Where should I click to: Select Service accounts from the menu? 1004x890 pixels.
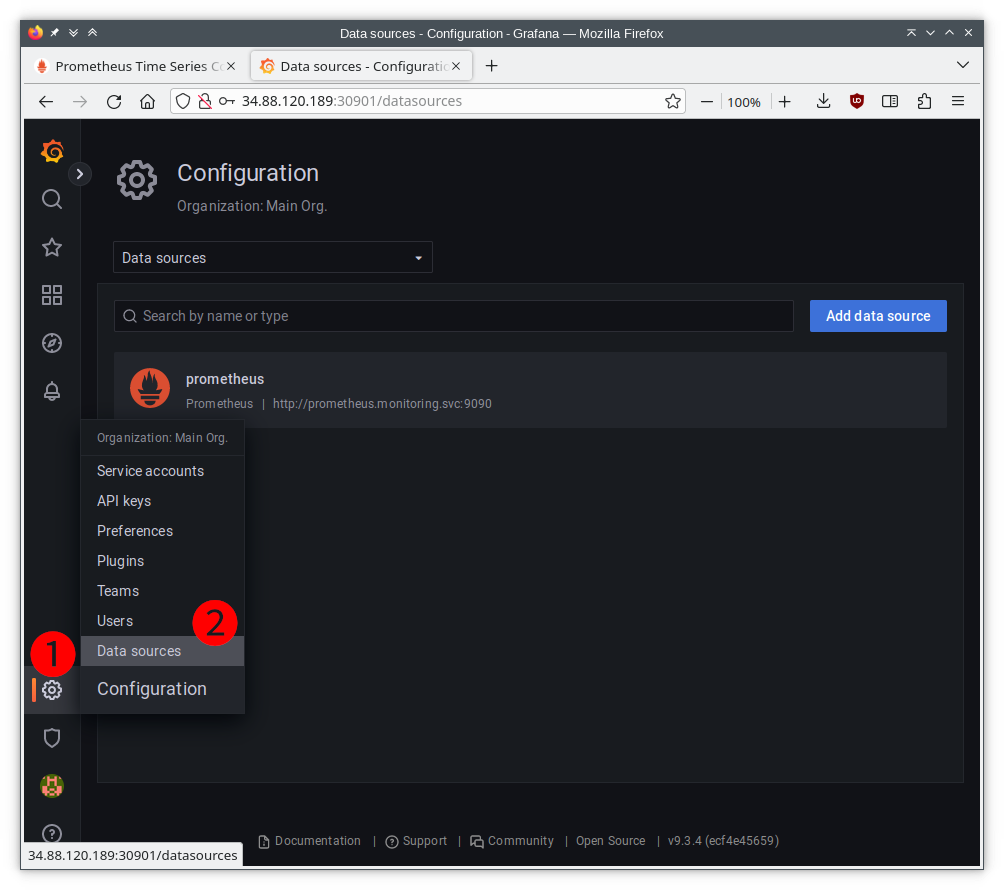point(150,471)
